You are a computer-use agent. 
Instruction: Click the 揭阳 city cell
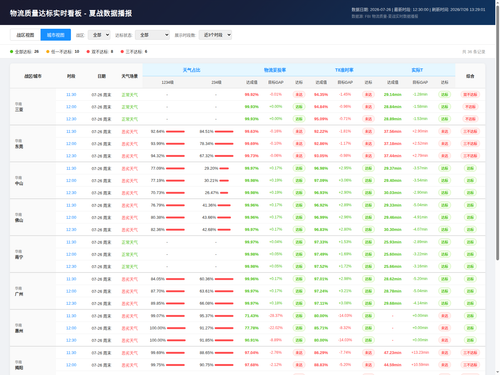(x=33, y=361)
